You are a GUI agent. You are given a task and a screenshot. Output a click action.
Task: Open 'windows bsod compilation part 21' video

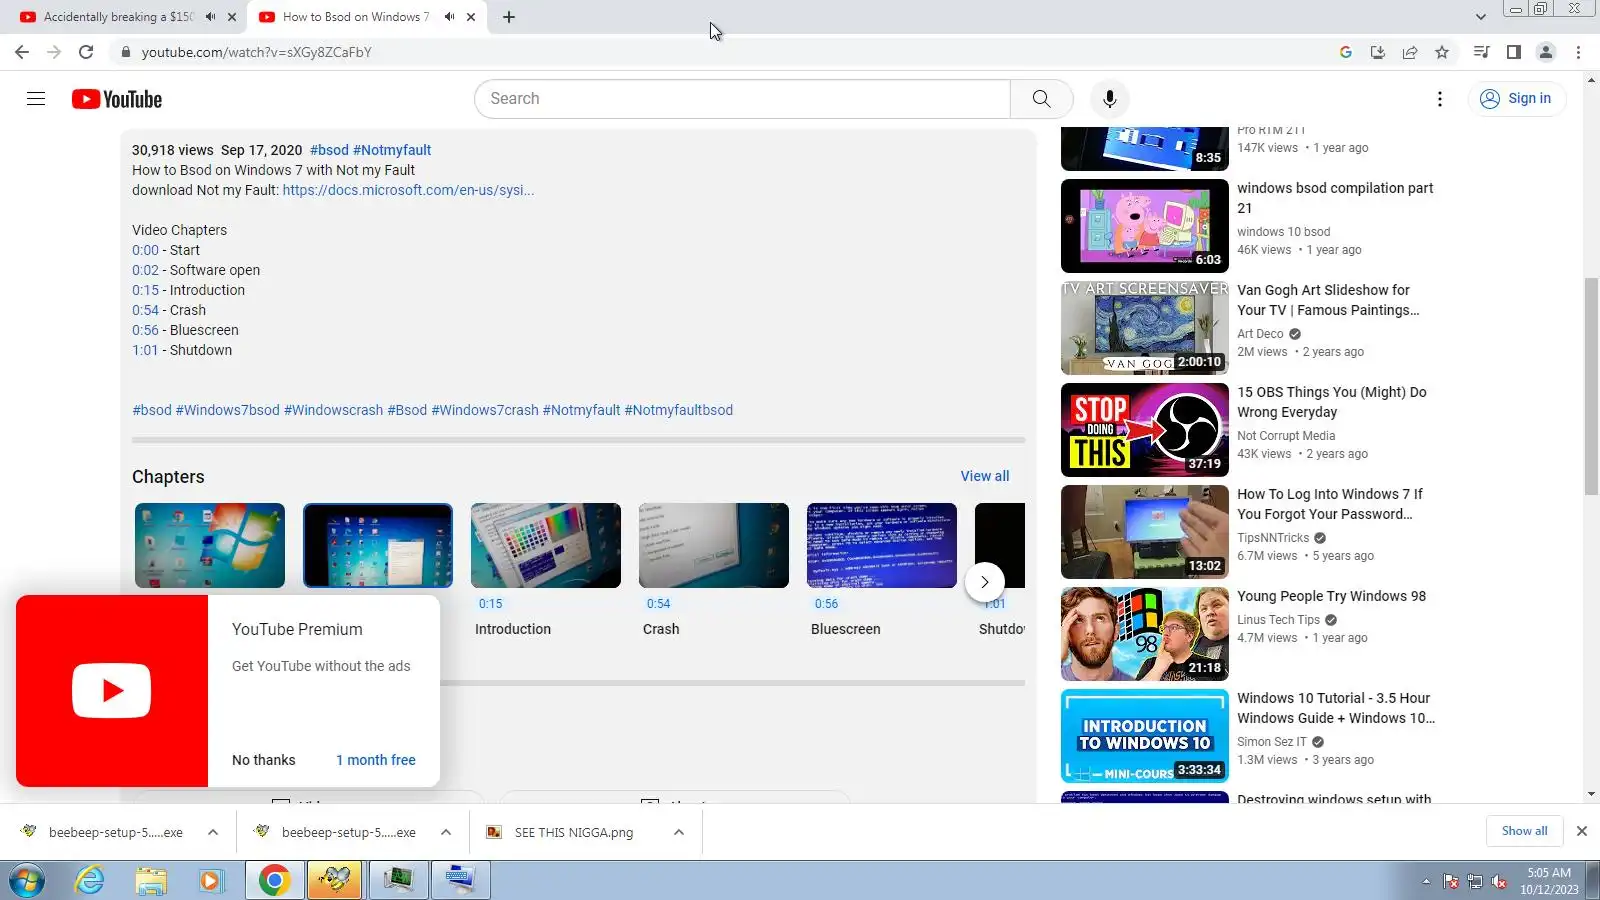tap(1145, 226)
